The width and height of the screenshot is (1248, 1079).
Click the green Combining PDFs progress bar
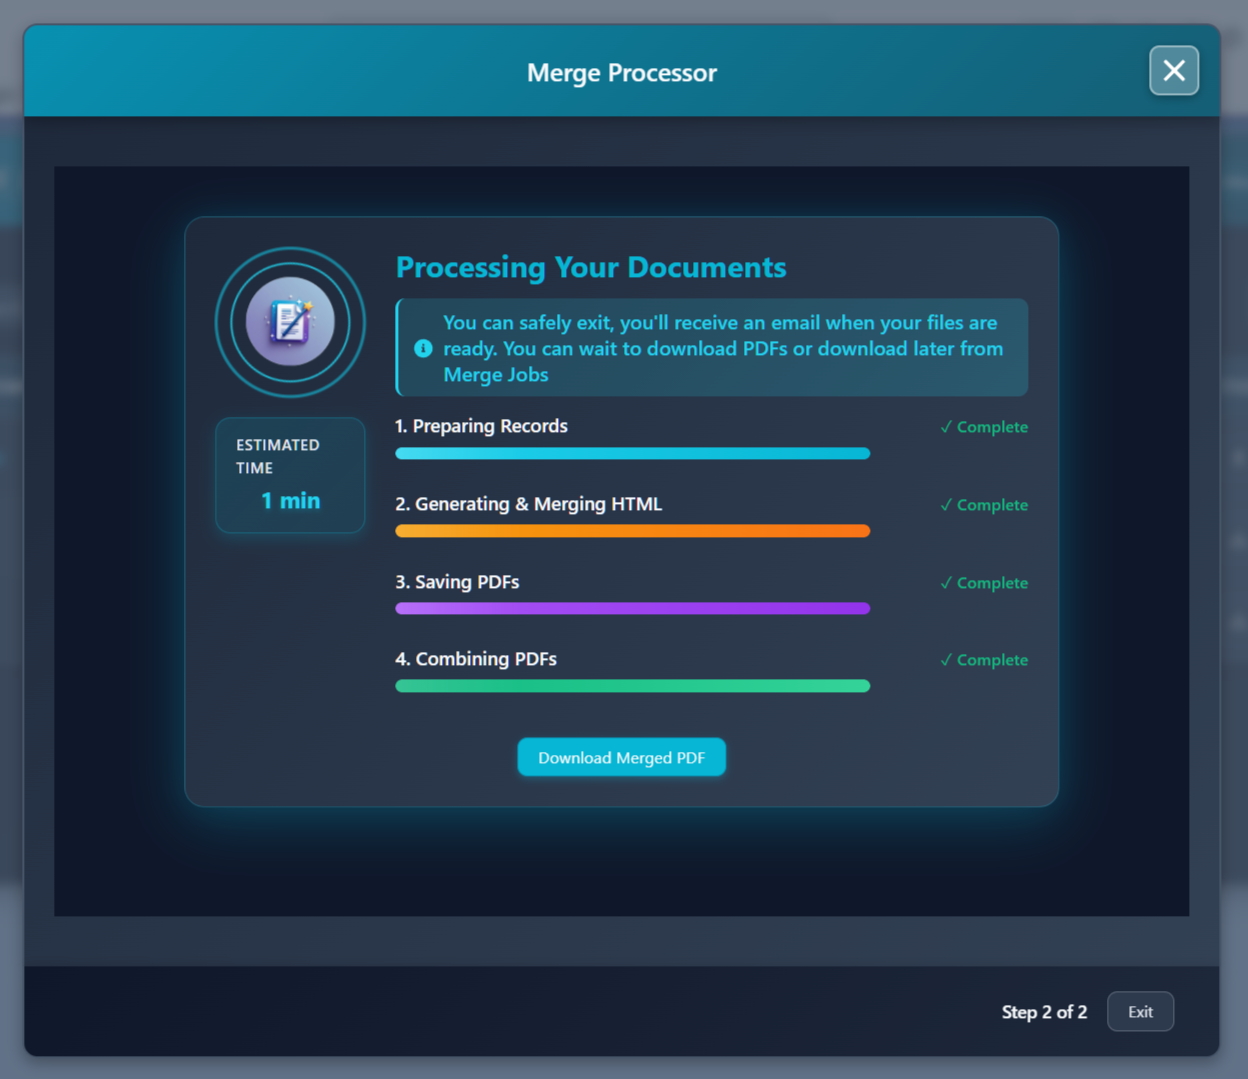(632, 686)
